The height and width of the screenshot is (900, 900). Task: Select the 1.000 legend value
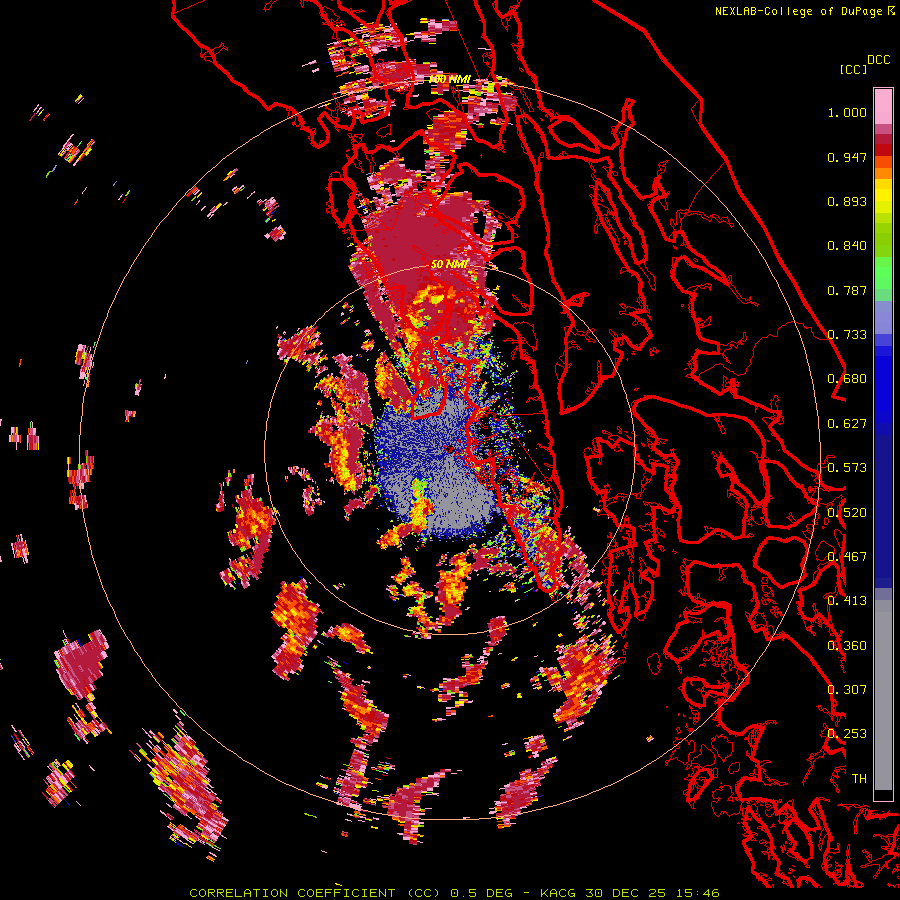[847, 112]
